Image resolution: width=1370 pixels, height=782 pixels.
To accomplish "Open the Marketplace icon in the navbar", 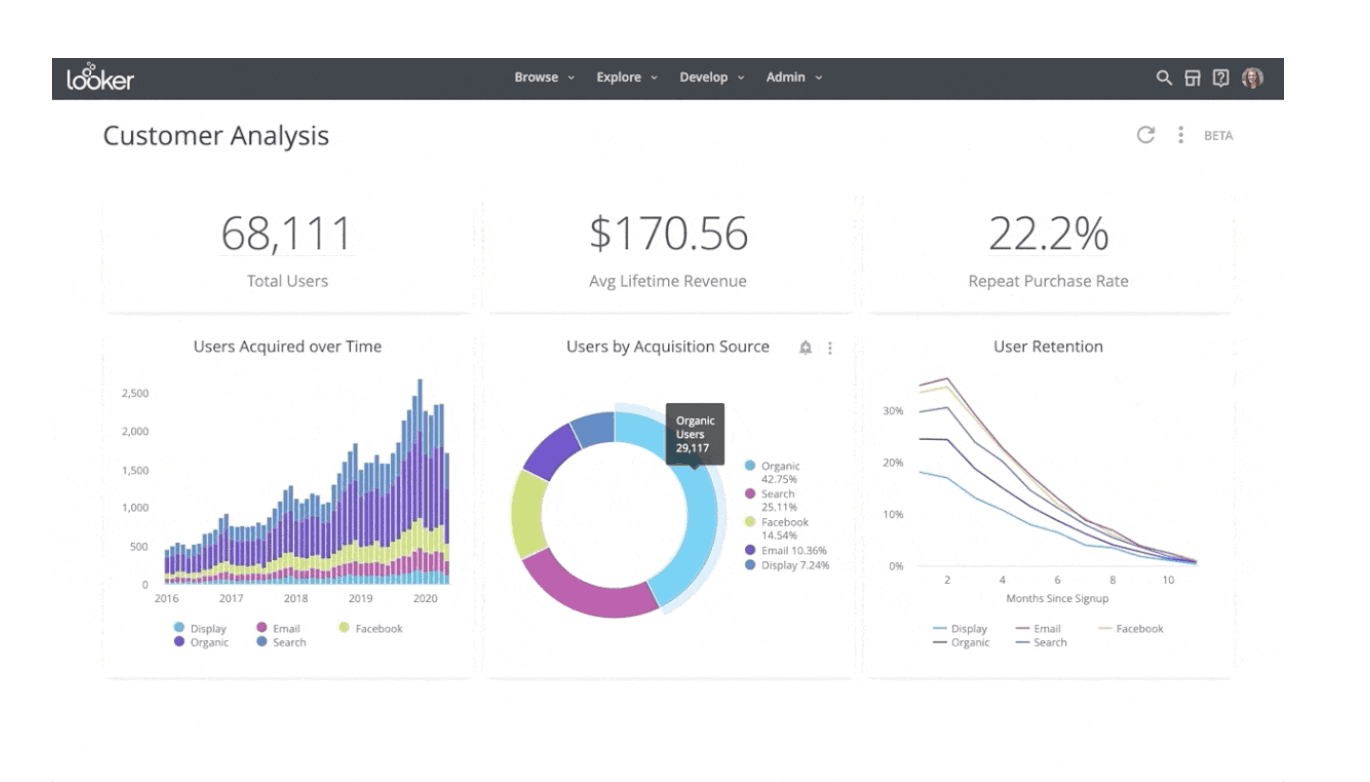I will (x=1192, y=76).
